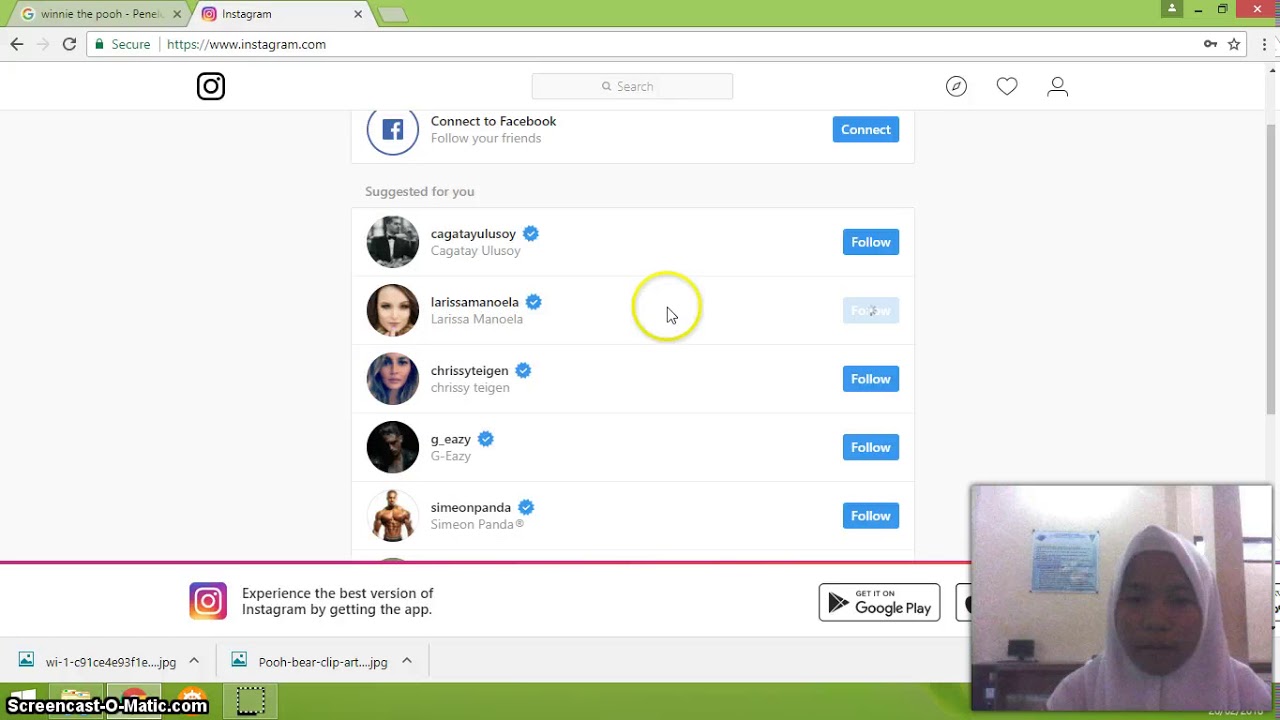Click the 'Follow your friends' text
The image size is (1280, 720).
486,138
